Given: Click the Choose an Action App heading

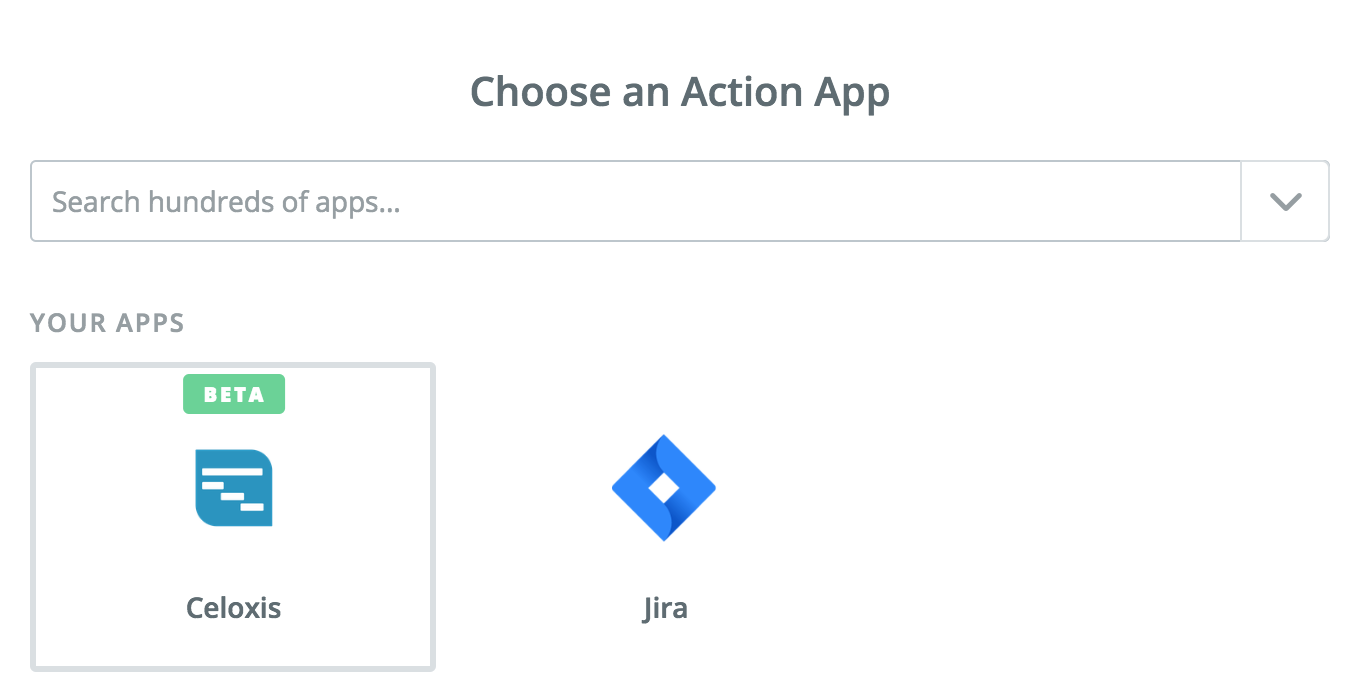Looking at the screenshot, I should (x=680, y=92).
